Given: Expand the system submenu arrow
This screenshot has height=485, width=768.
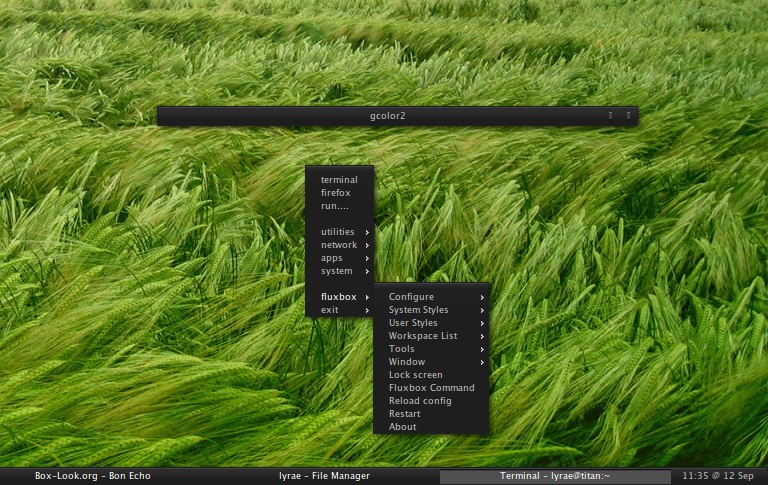Looking at the screenshot, I should click(x=367, y=271).
